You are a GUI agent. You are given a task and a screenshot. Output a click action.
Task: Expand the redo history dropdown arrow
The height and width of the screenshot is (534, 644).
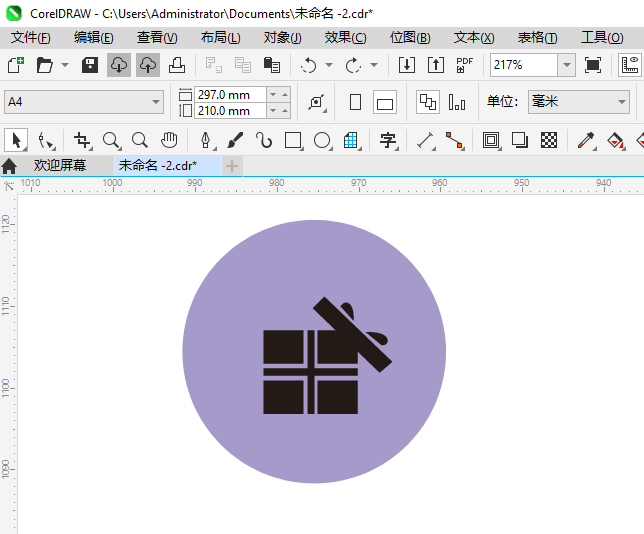point(374,65)
